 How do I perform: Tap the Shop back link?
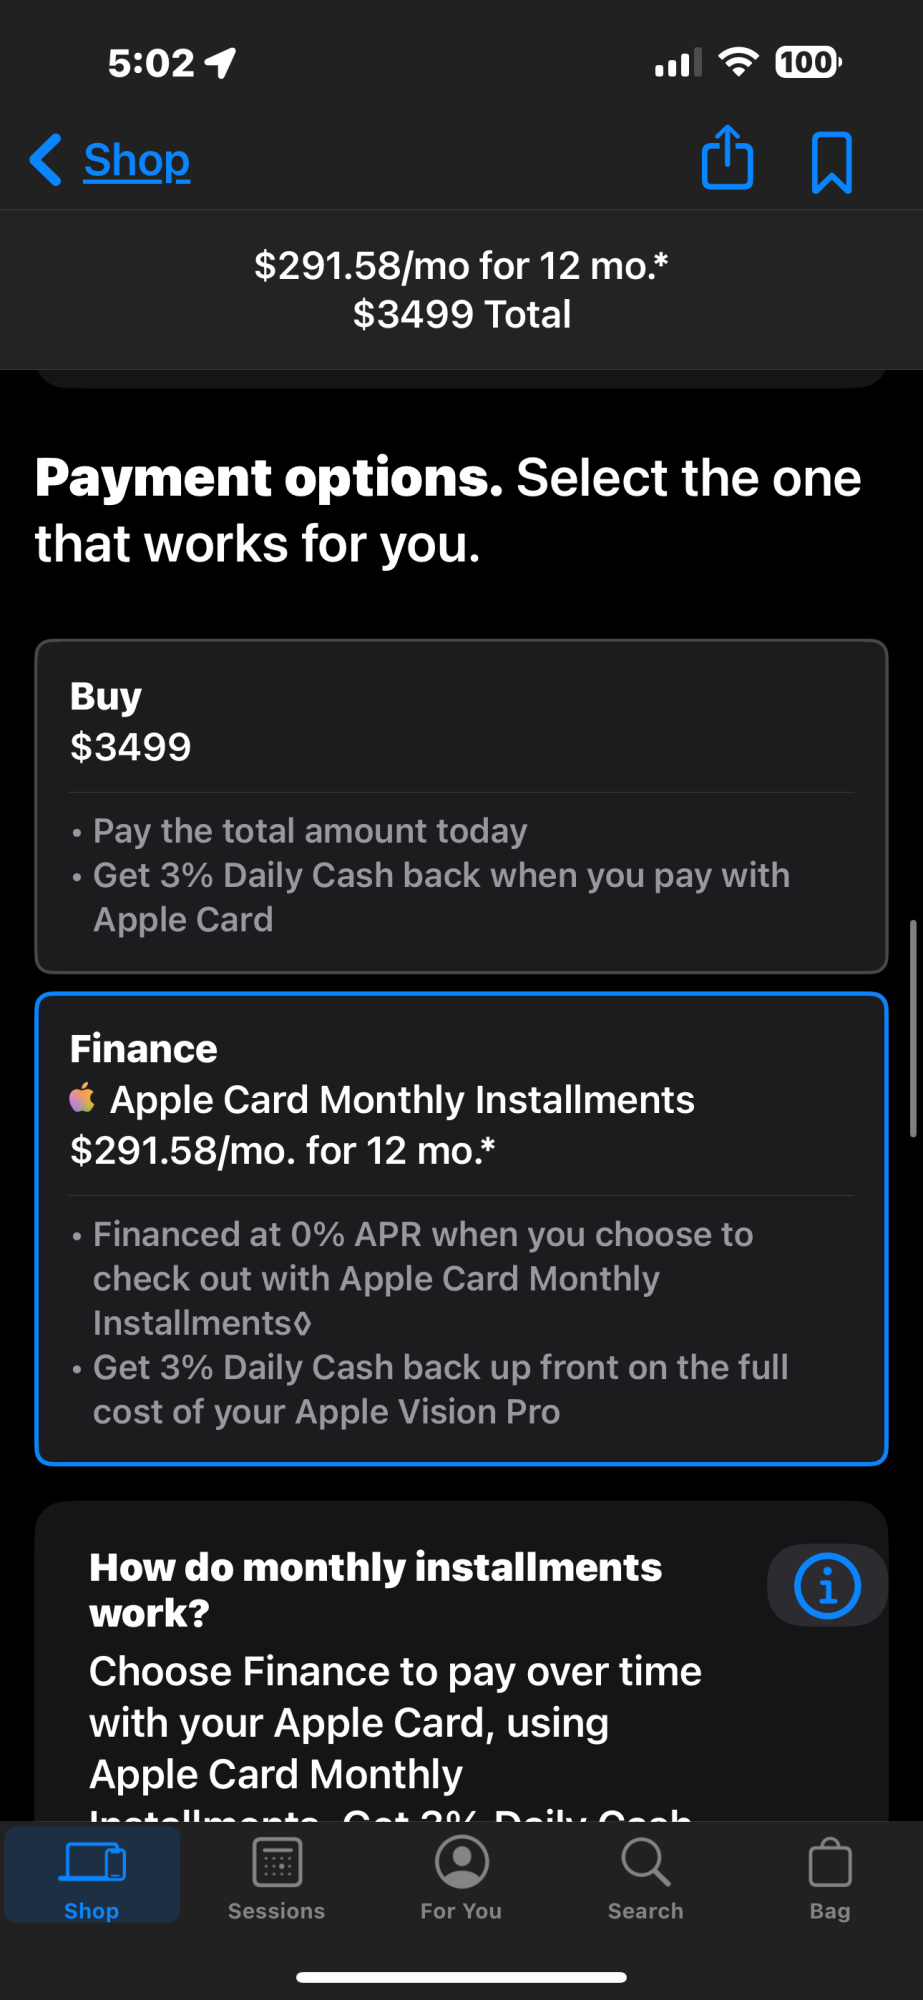tap(137, 160)
